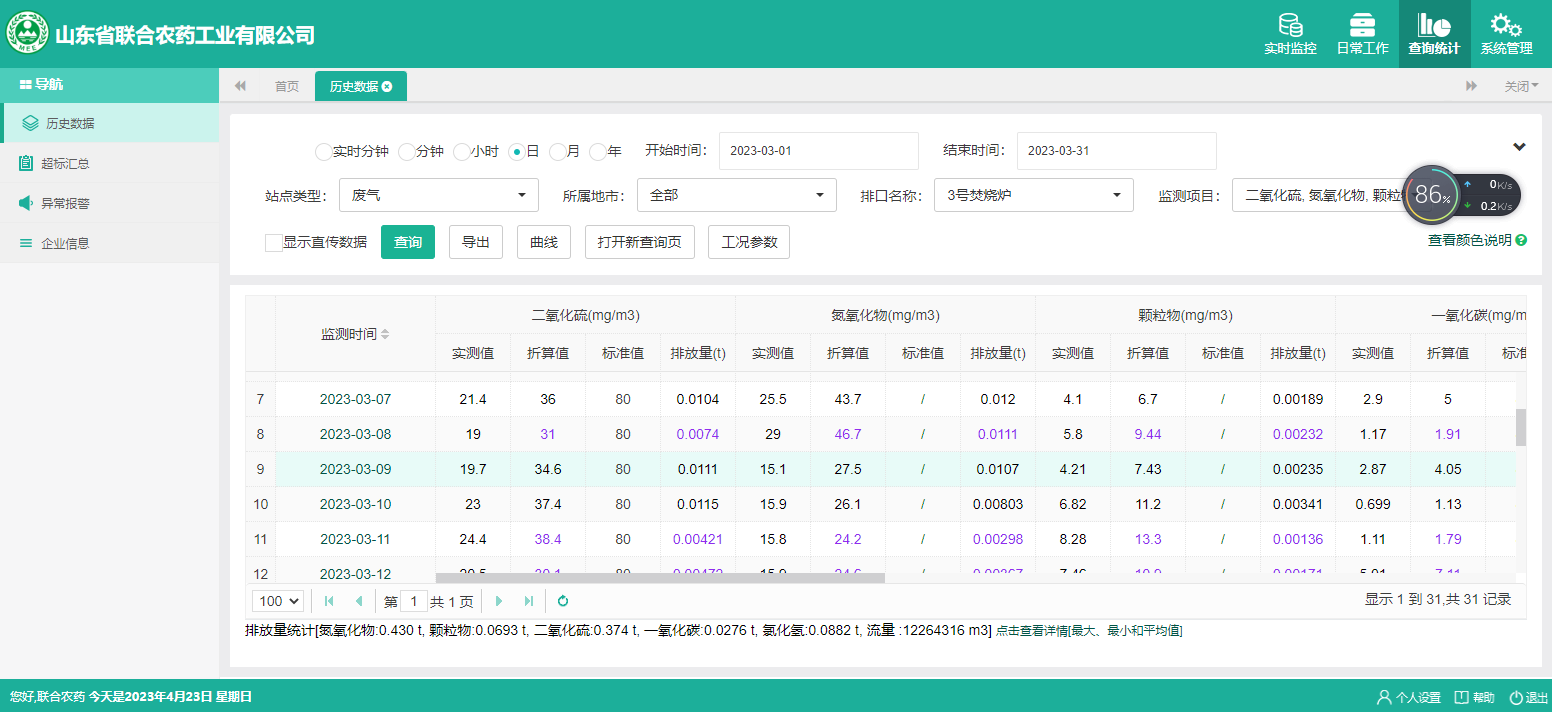
Task: Collapse the query filter panel chevron
Action: (1519, 147)
